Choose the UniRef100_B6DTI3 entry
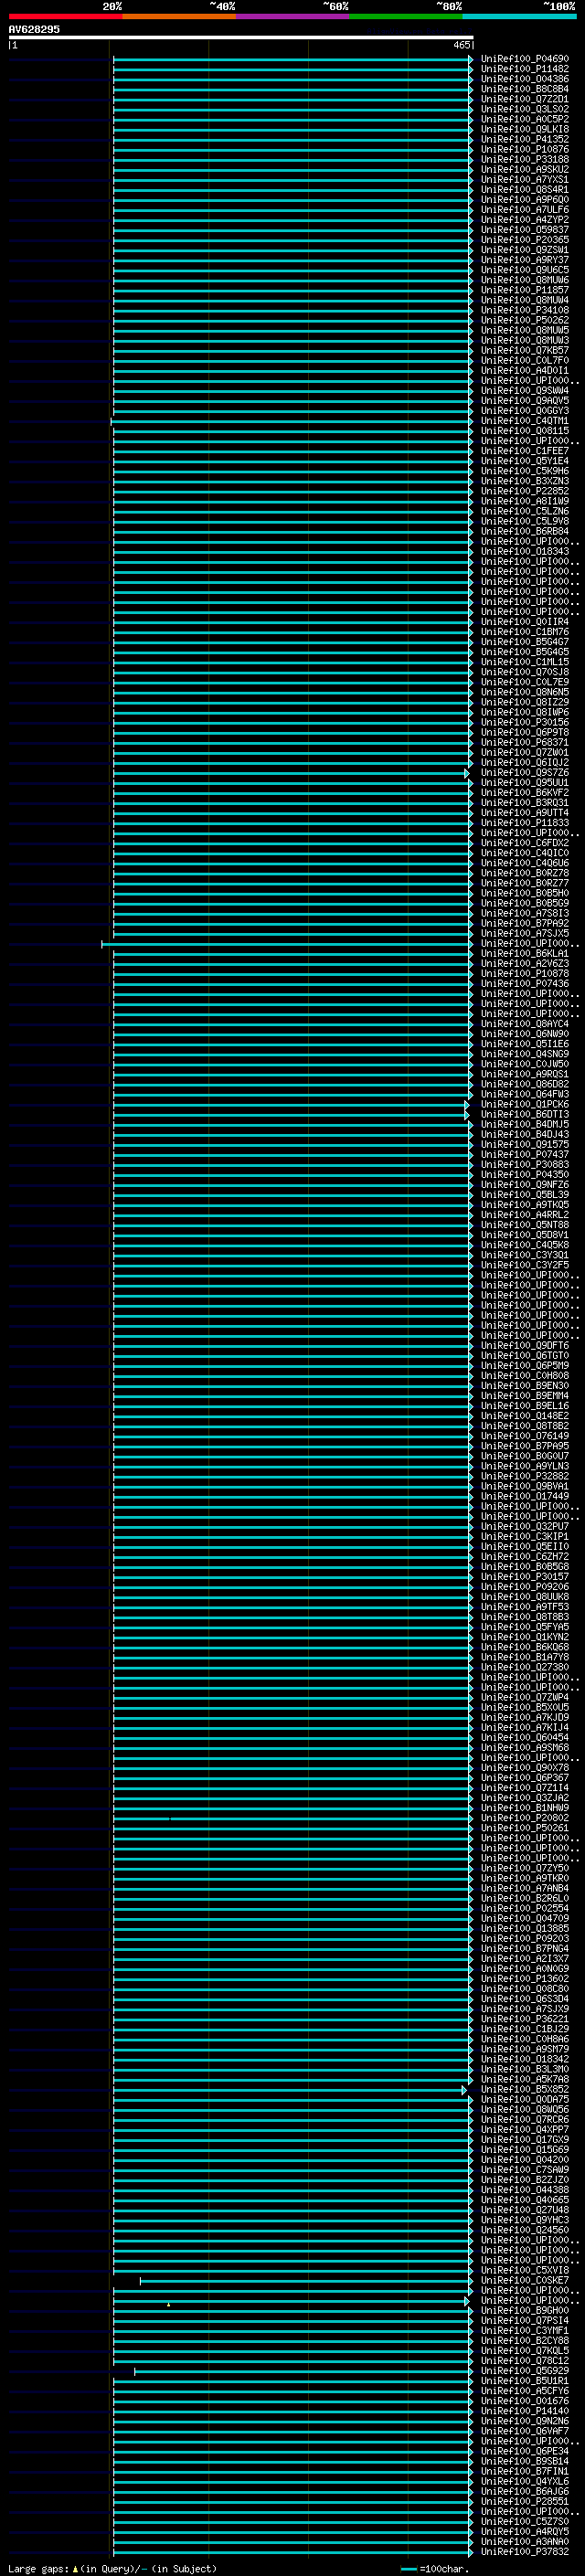Screen dimensions: 585x2576 524,1114
